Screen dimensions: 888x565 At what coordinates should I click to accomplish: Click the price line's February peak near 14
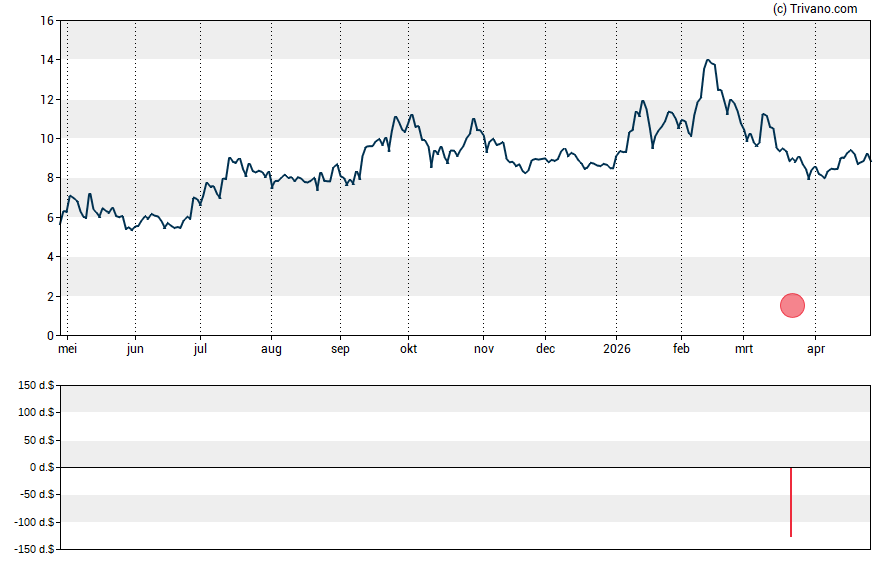tap(708, 61)
